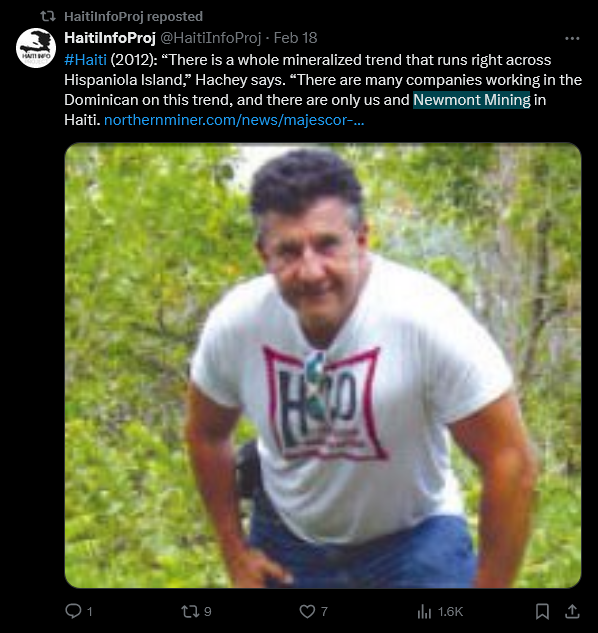Click the #Haiti hashtag
598x633 pixels.
85,60
